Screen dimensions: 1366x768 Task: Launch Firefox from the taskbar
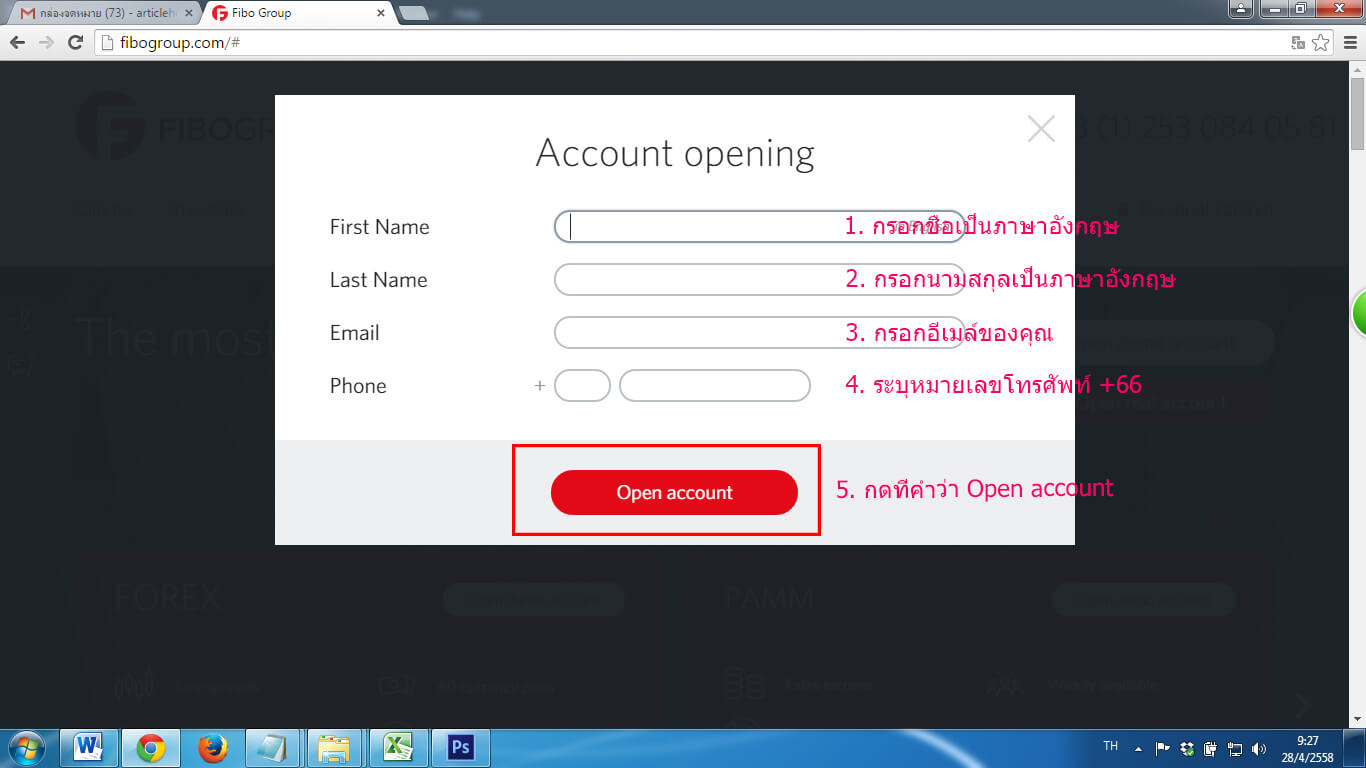(212, 747)
